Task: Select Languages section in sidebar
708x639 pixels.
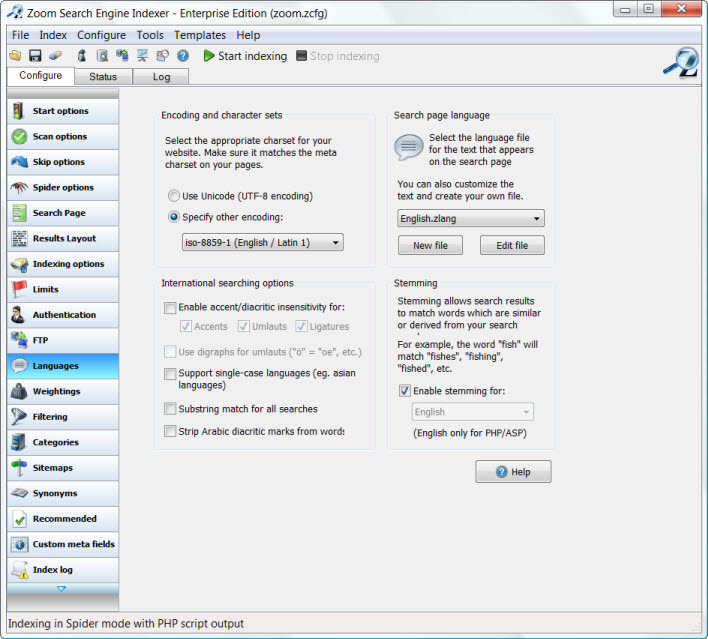Action: click(x=63, y=366)
